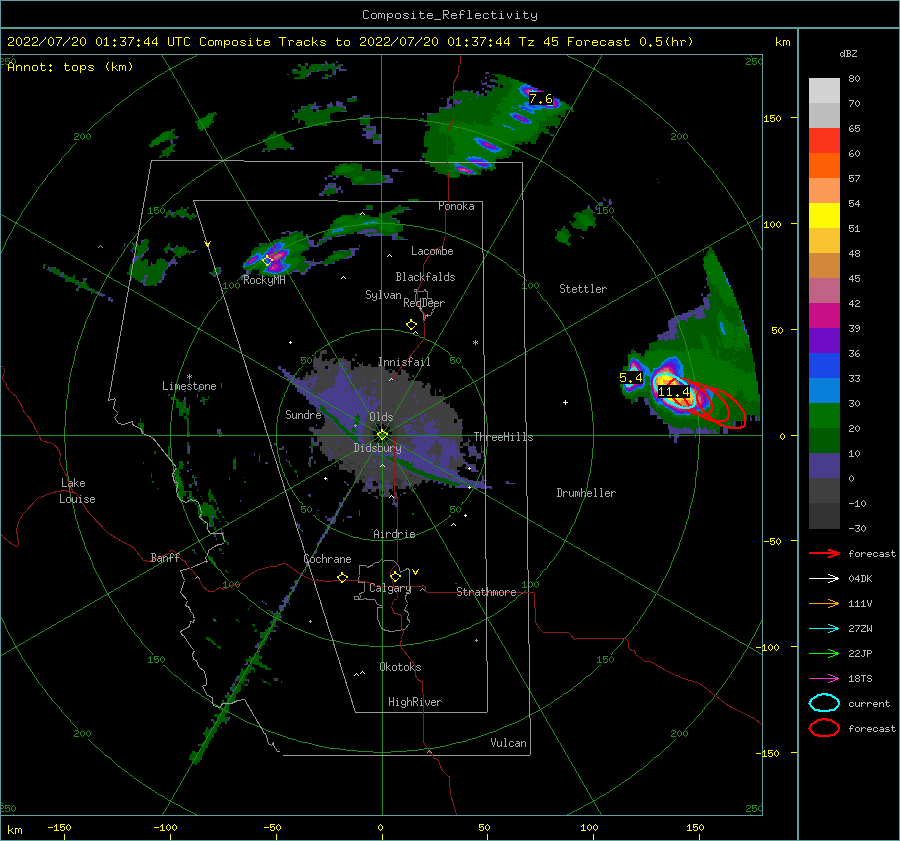The height and width of the screenshot is (841, 900).
Task: Select the blue swatch between 36 and 33 dBZ
Action: (x=824, y=366)
